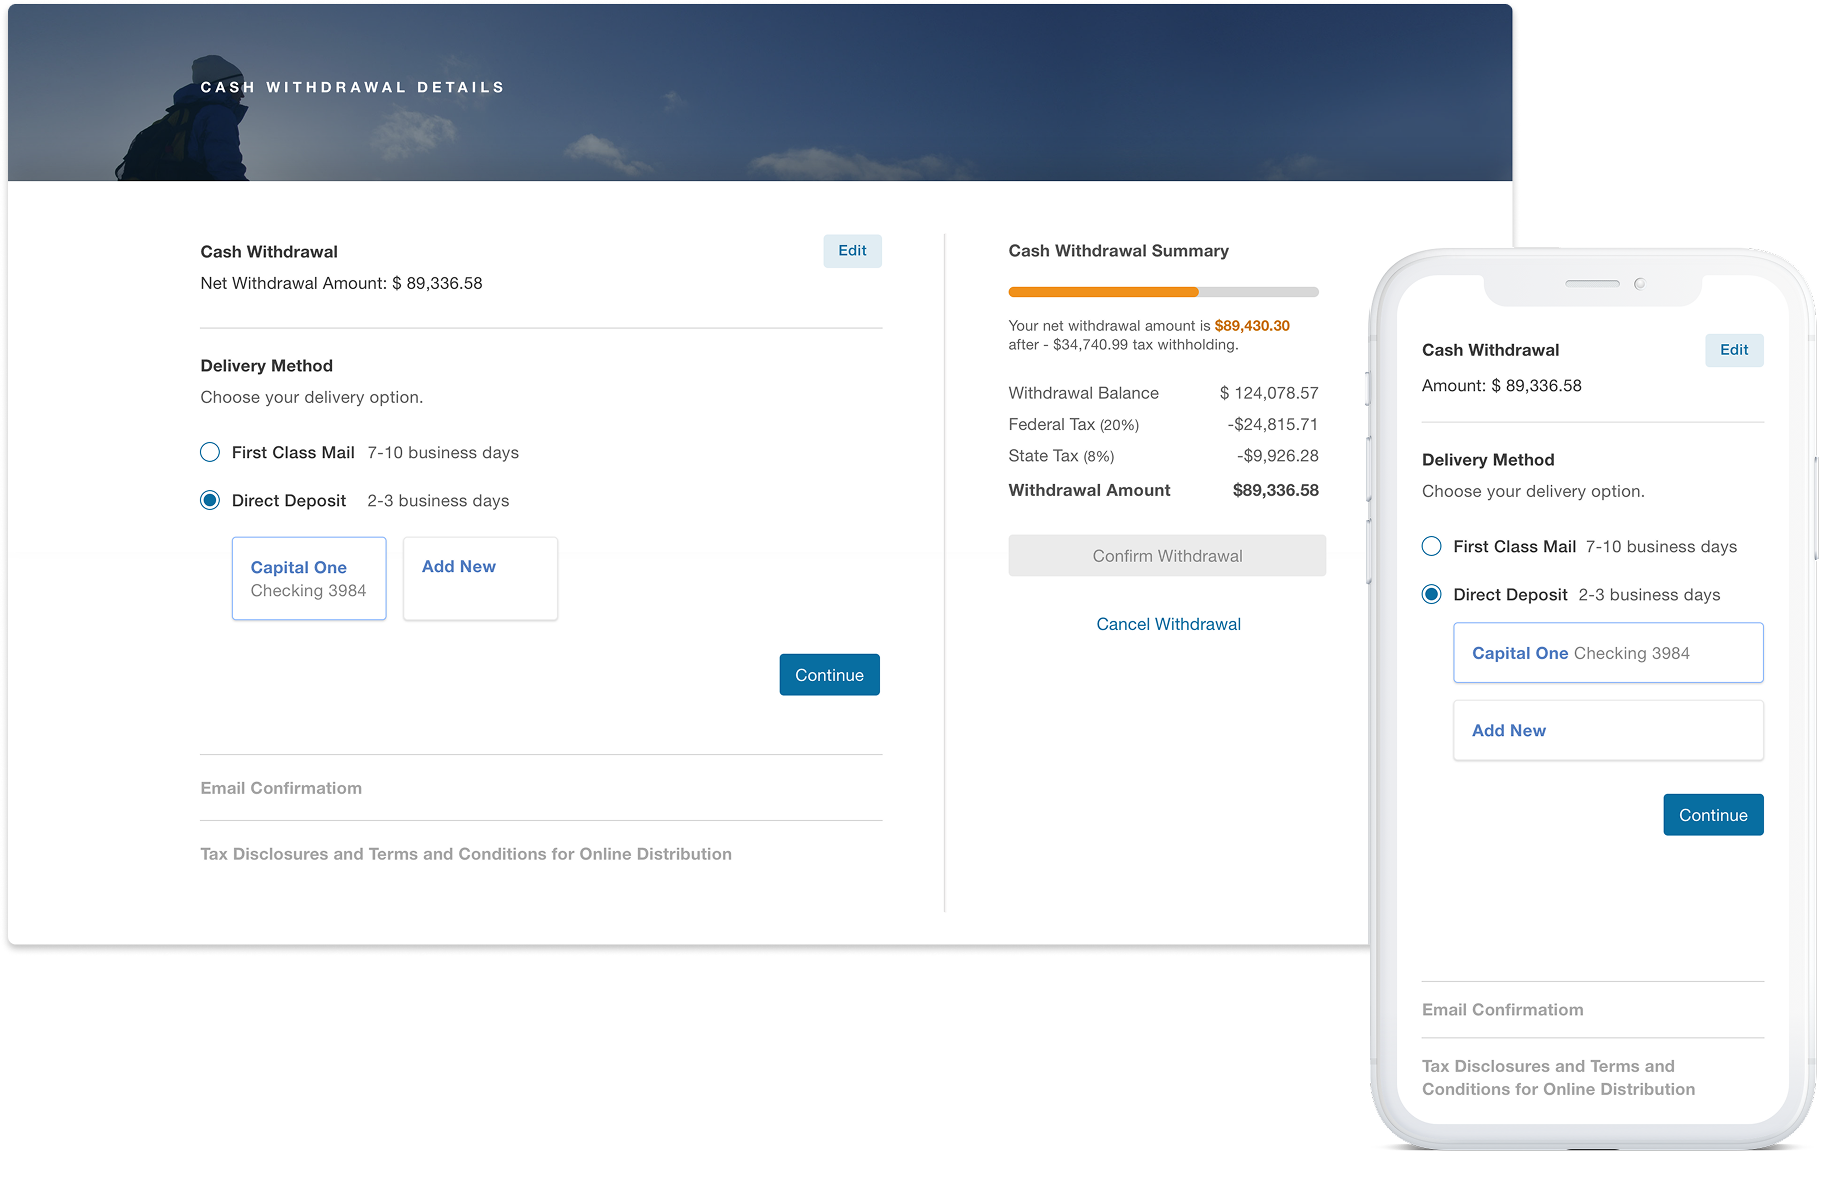Choose Capital One Checking 3984 on phone
This screenshot has width=1824, height=1182.
(1608, 653)
